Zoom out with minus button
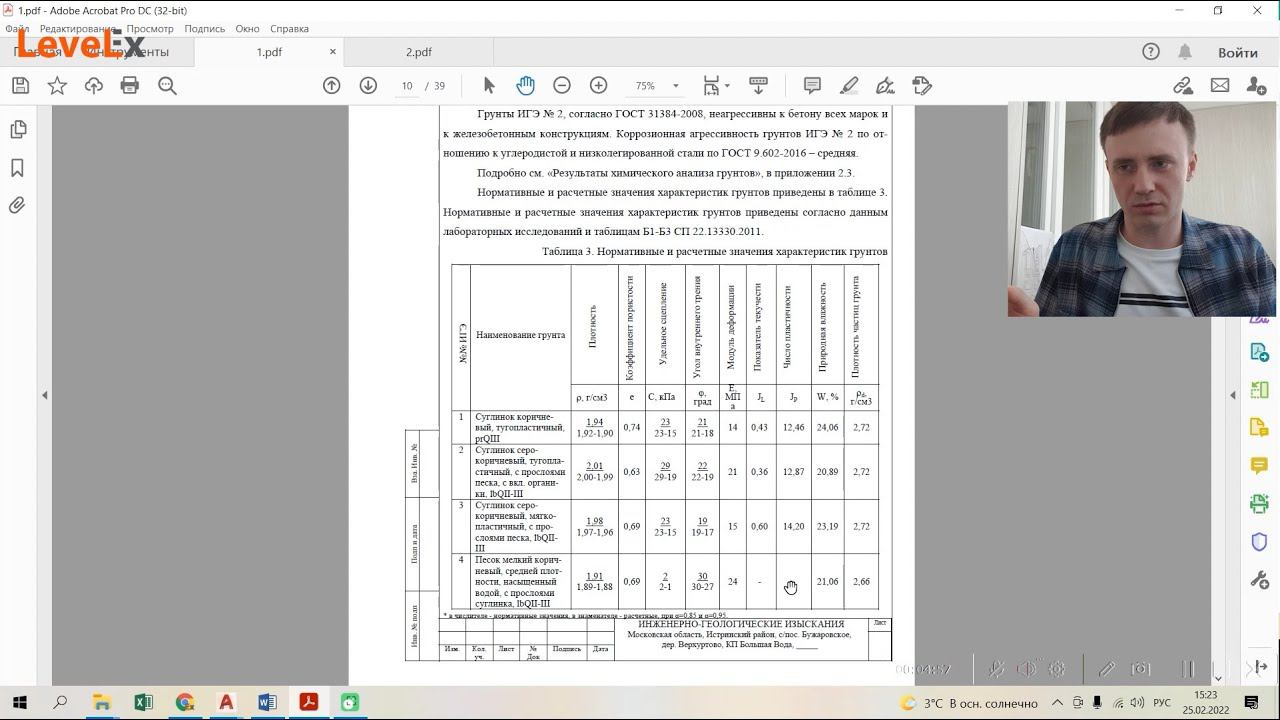This screenshot has width=1280, height=720. (x=562, y=86)
